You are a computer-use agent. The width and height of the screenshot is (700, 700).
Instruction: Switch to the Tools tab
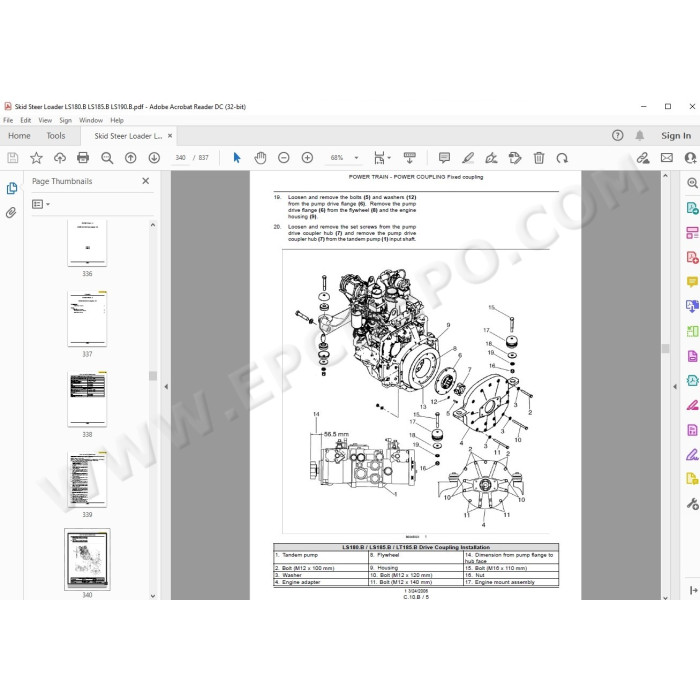[56, 136]
